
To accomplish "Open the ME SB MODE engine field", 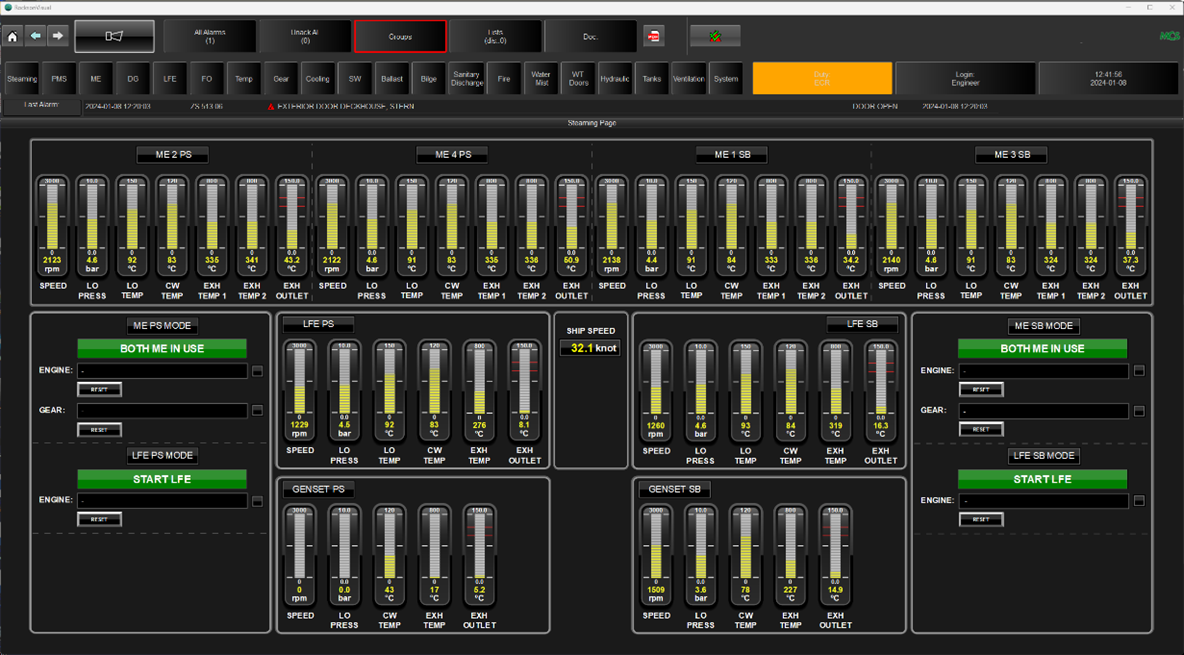I will click(1043, 371).
